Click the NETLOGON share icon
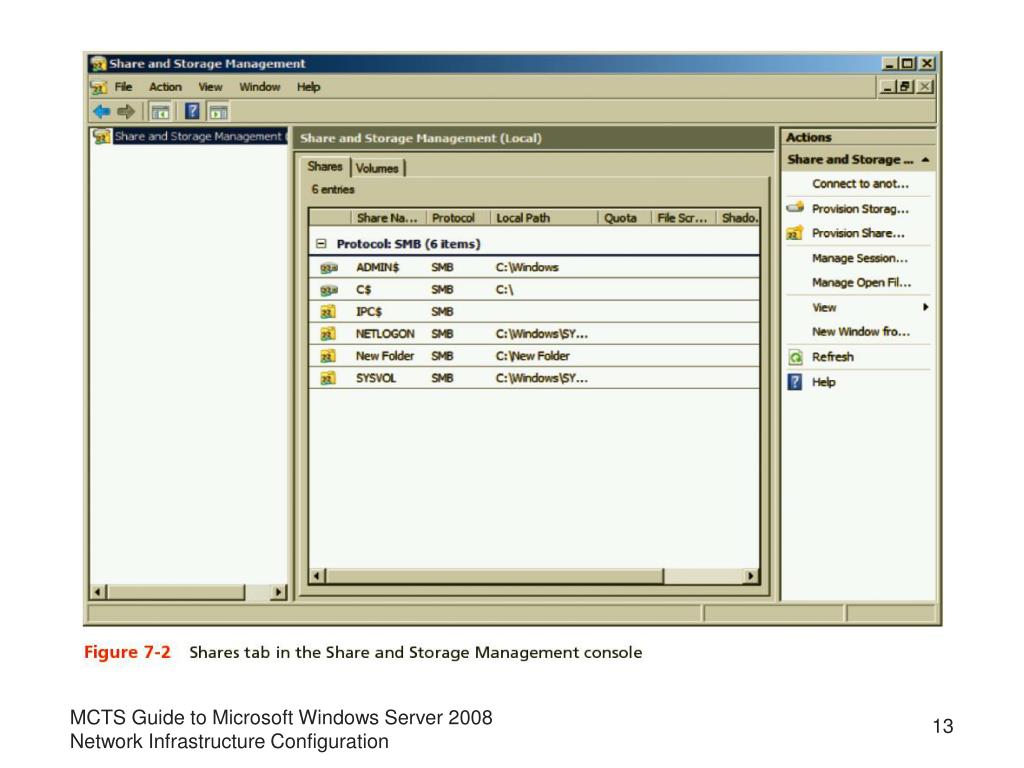Image resolution: width=1024 pixels, height=768 pixels. click(328, 334)
